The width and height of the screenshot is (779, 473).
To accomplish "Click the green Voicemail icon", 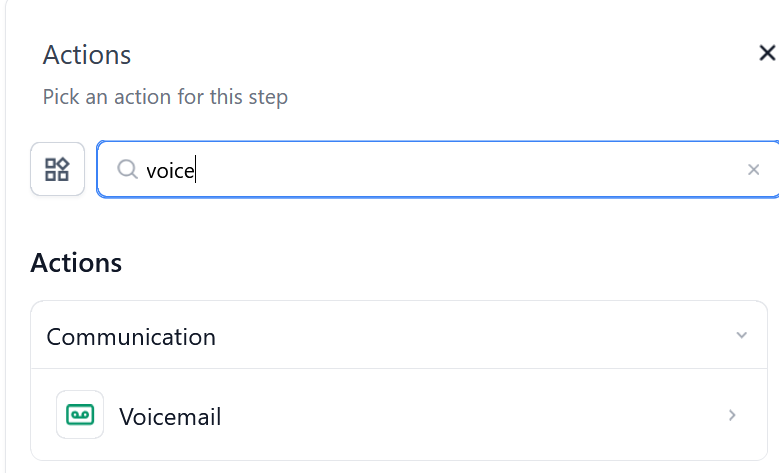I will click(x=80, y=415).
